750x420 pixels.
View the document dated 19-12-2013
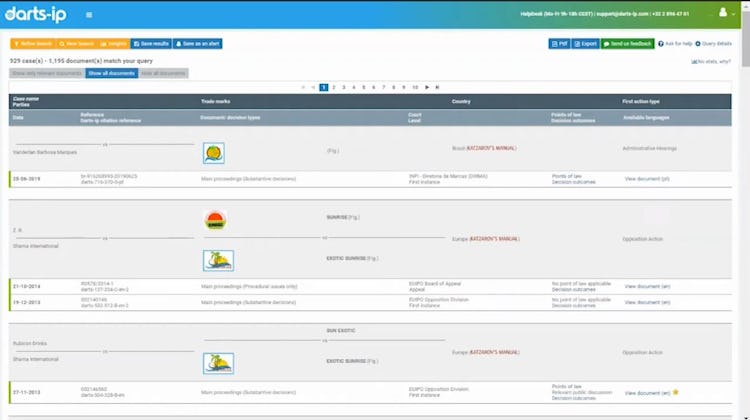(647, 303)
